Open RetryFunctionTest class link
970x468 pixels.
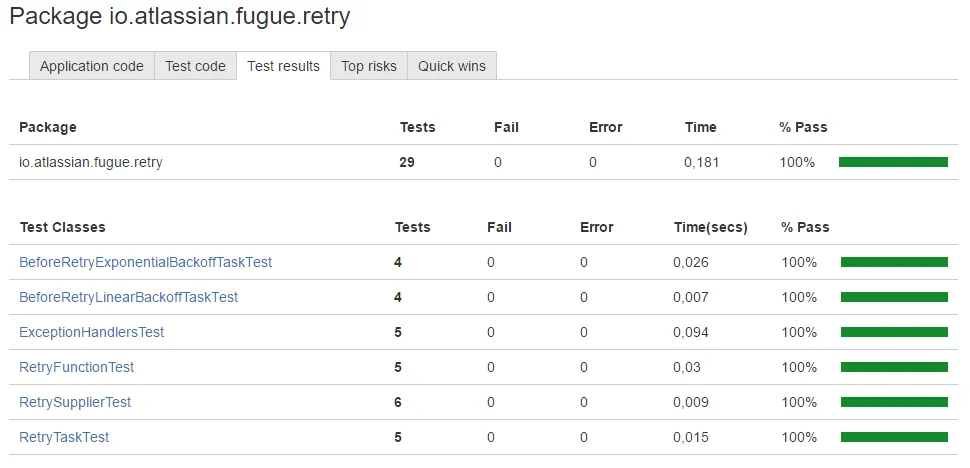[77, 367]
